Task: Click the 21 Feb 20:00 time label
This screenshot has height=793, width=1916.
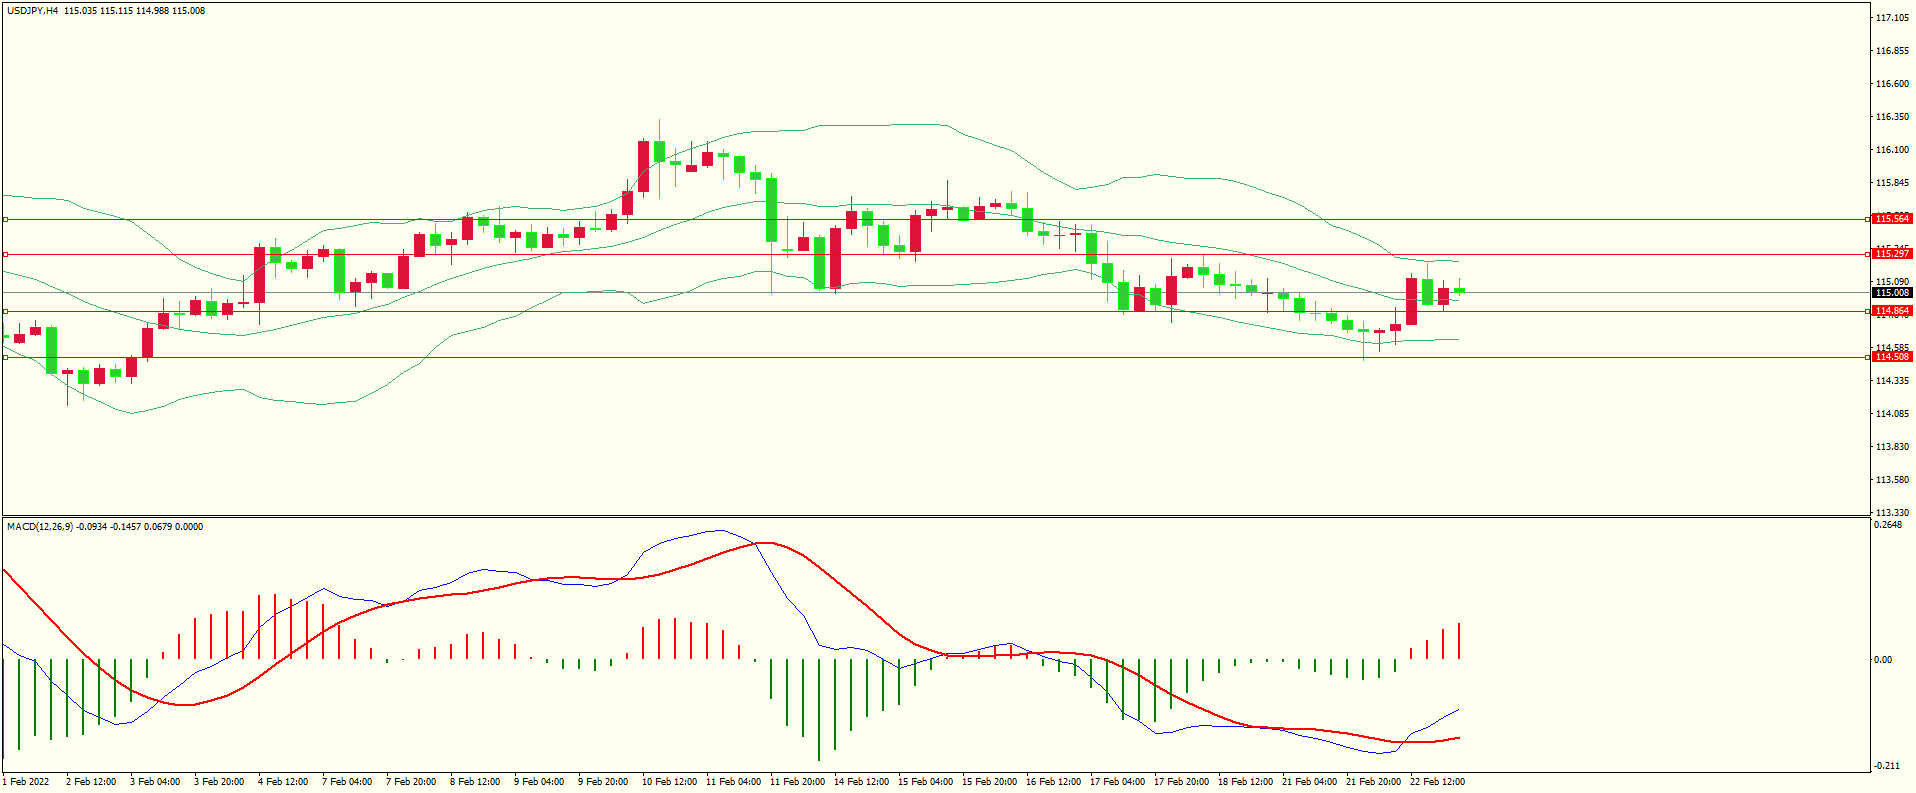Action: coord(1374,782)
